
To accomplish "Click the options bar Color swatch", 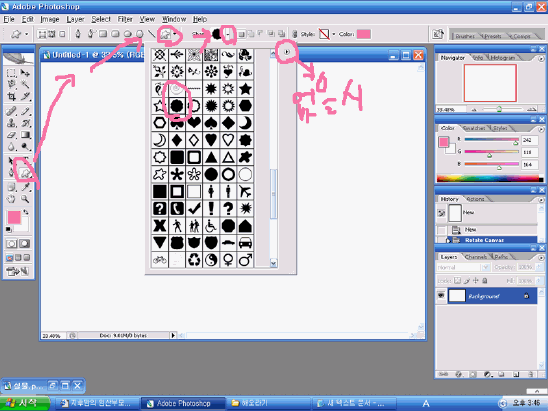I will 363,34.
